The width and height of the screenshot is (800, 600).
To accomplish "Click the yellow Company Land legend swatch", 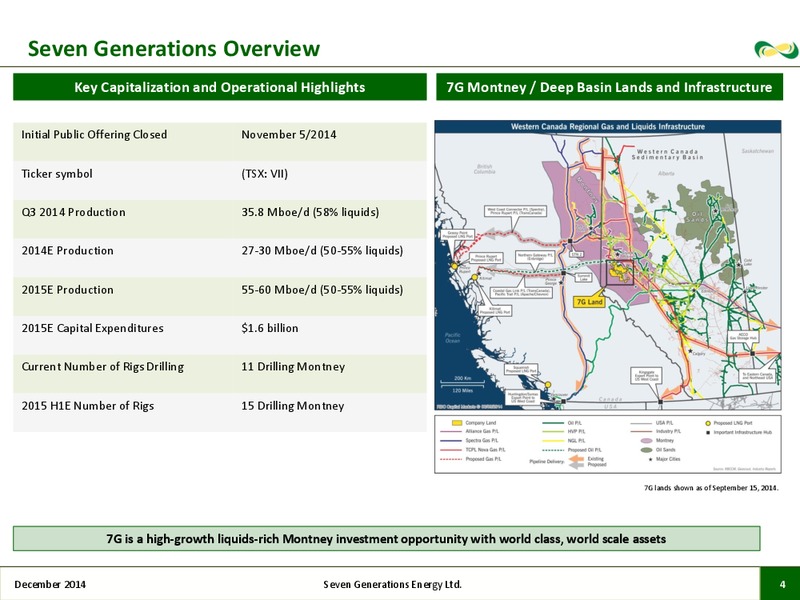I will click(457, 423).
